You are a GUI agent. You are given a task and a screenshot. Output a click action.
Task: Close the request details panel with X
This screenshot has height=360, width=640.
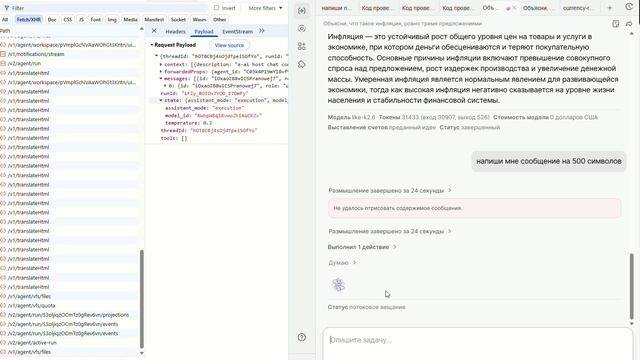point(154,31)
